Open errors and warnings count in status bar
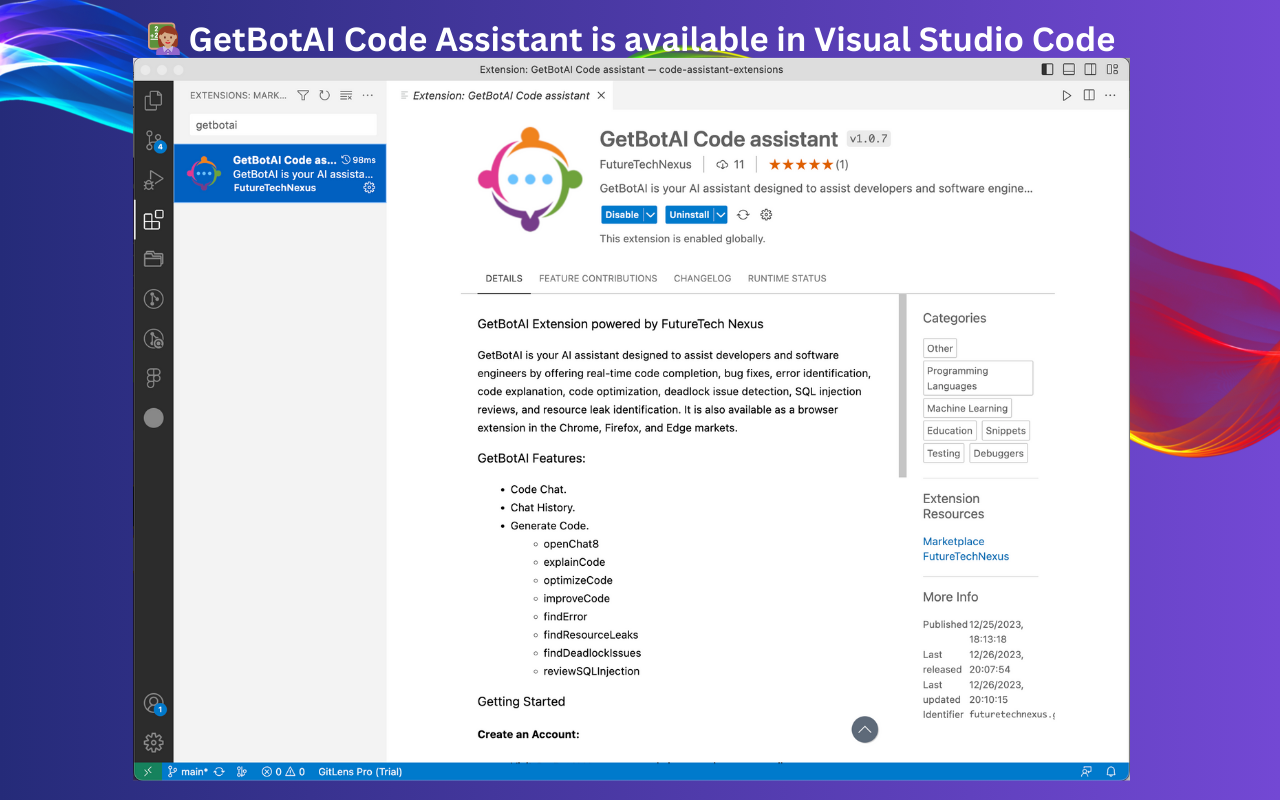The image size is (1280, 800). [283, 772]
